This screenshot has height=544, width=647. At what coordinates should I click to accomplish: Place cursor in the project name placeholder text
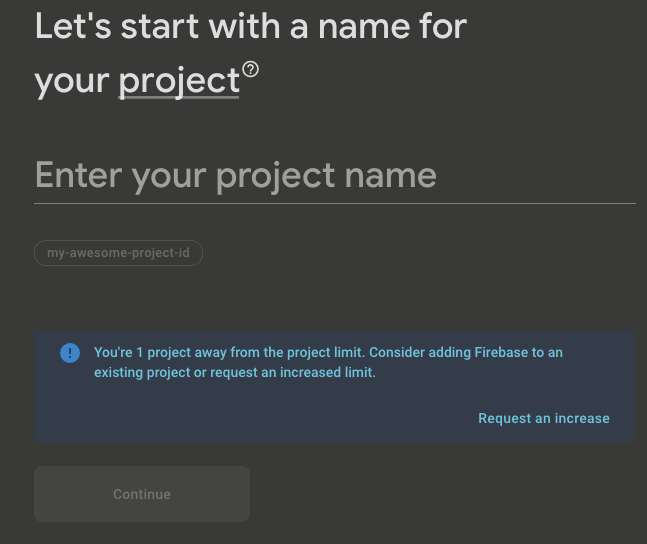point(236,176)
